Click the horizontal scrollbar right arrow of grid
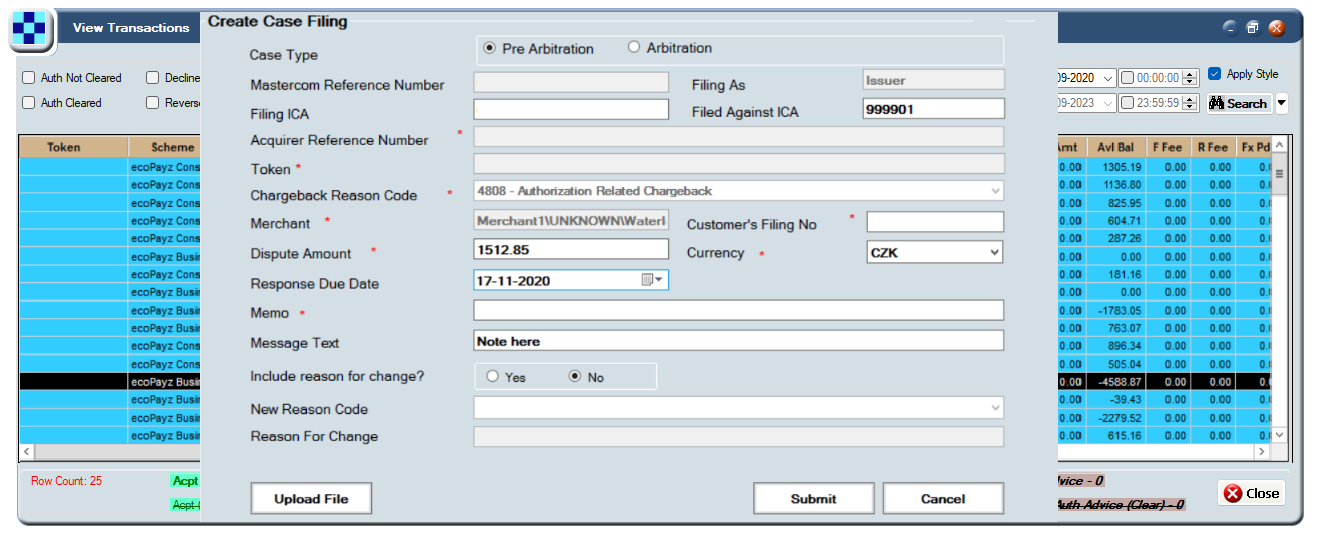The height and width of the screenshot is (538, 1317). click(x=1262, y=452)
